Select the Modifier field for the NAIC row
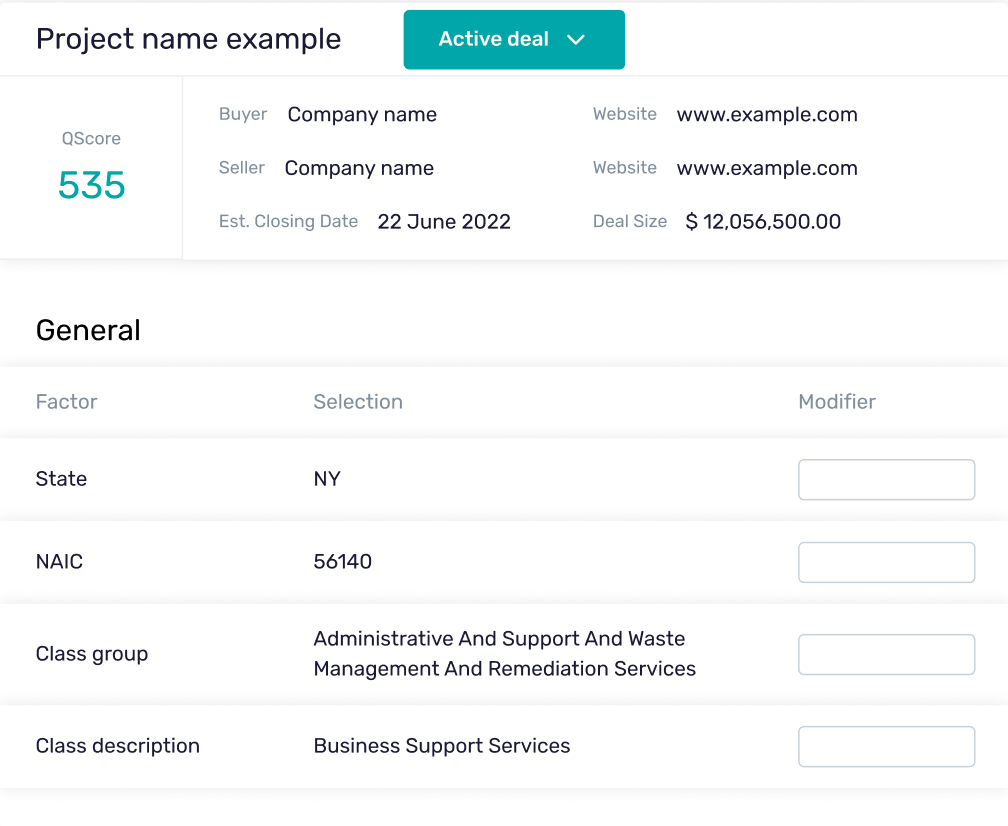 [x=886, y=562]
